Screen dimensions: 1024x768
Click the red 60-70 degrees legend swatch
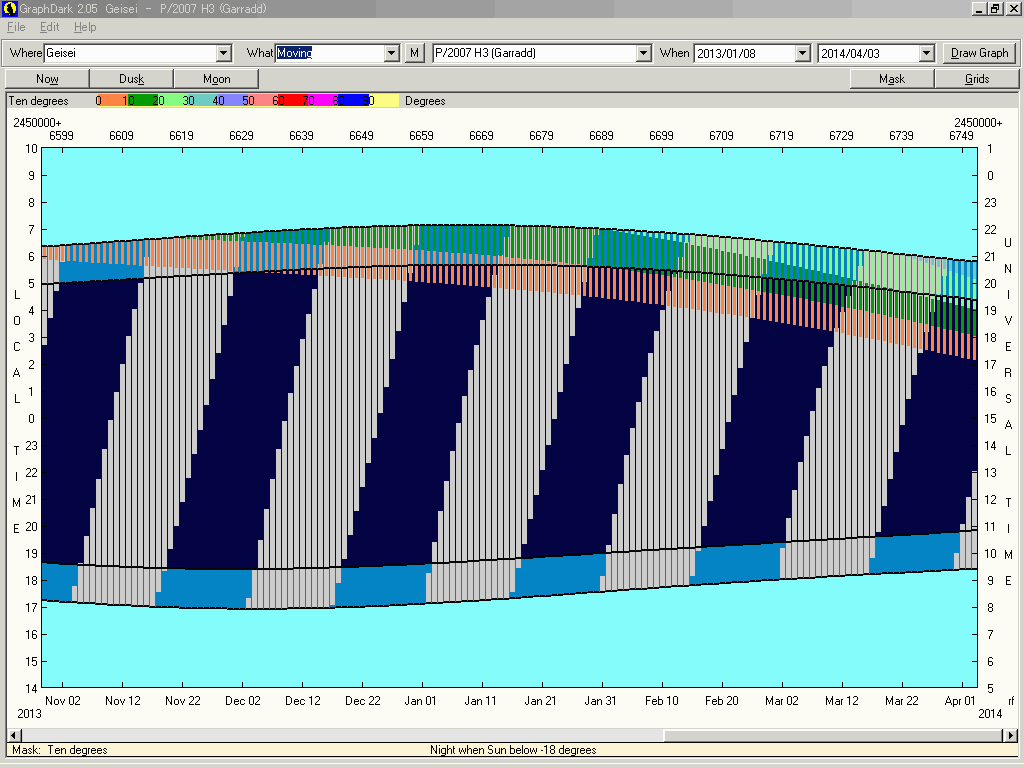(x=292, y=101)
